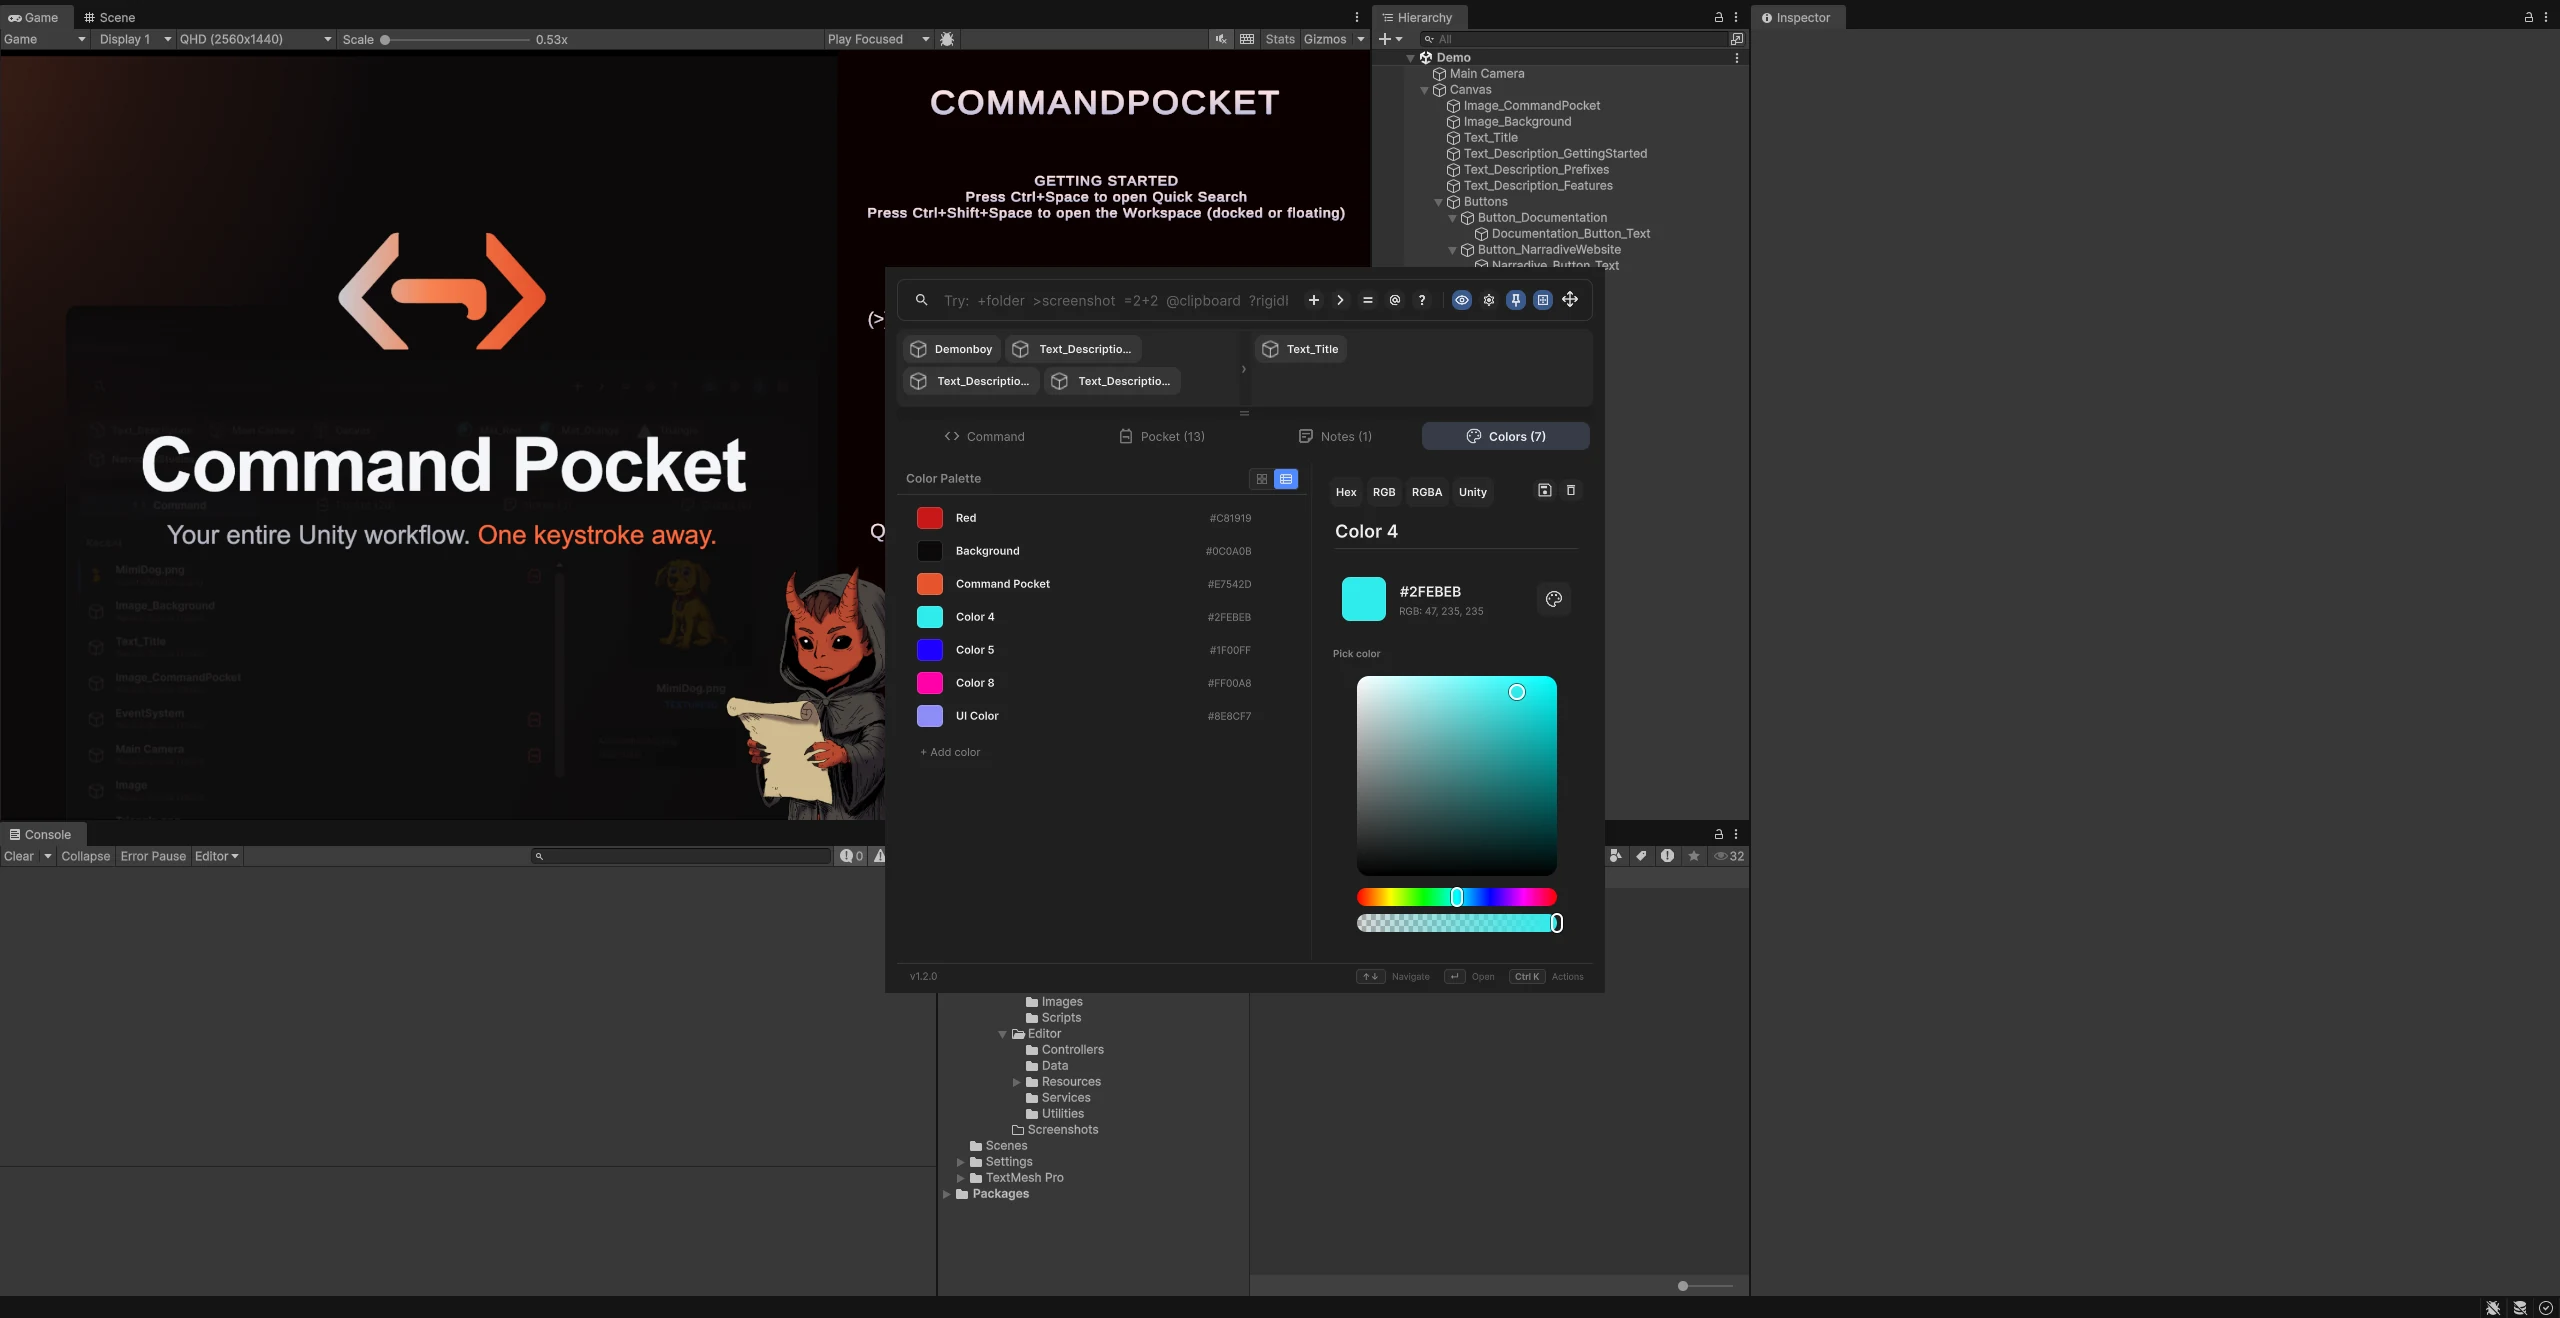Screen dimensions: 2560x1318
Task: Switch to the Command tab
Action: coord(984,436)
